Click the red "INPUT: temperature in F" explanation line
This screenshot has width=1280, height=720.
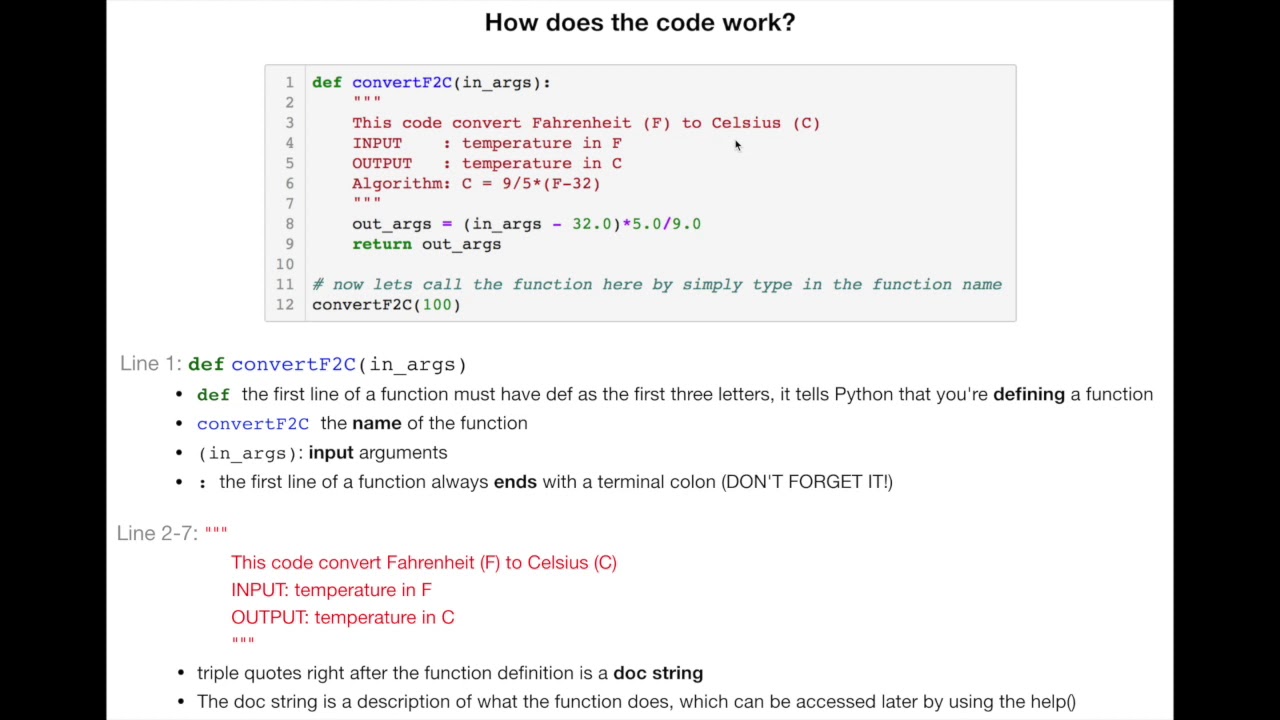point(331,590)
